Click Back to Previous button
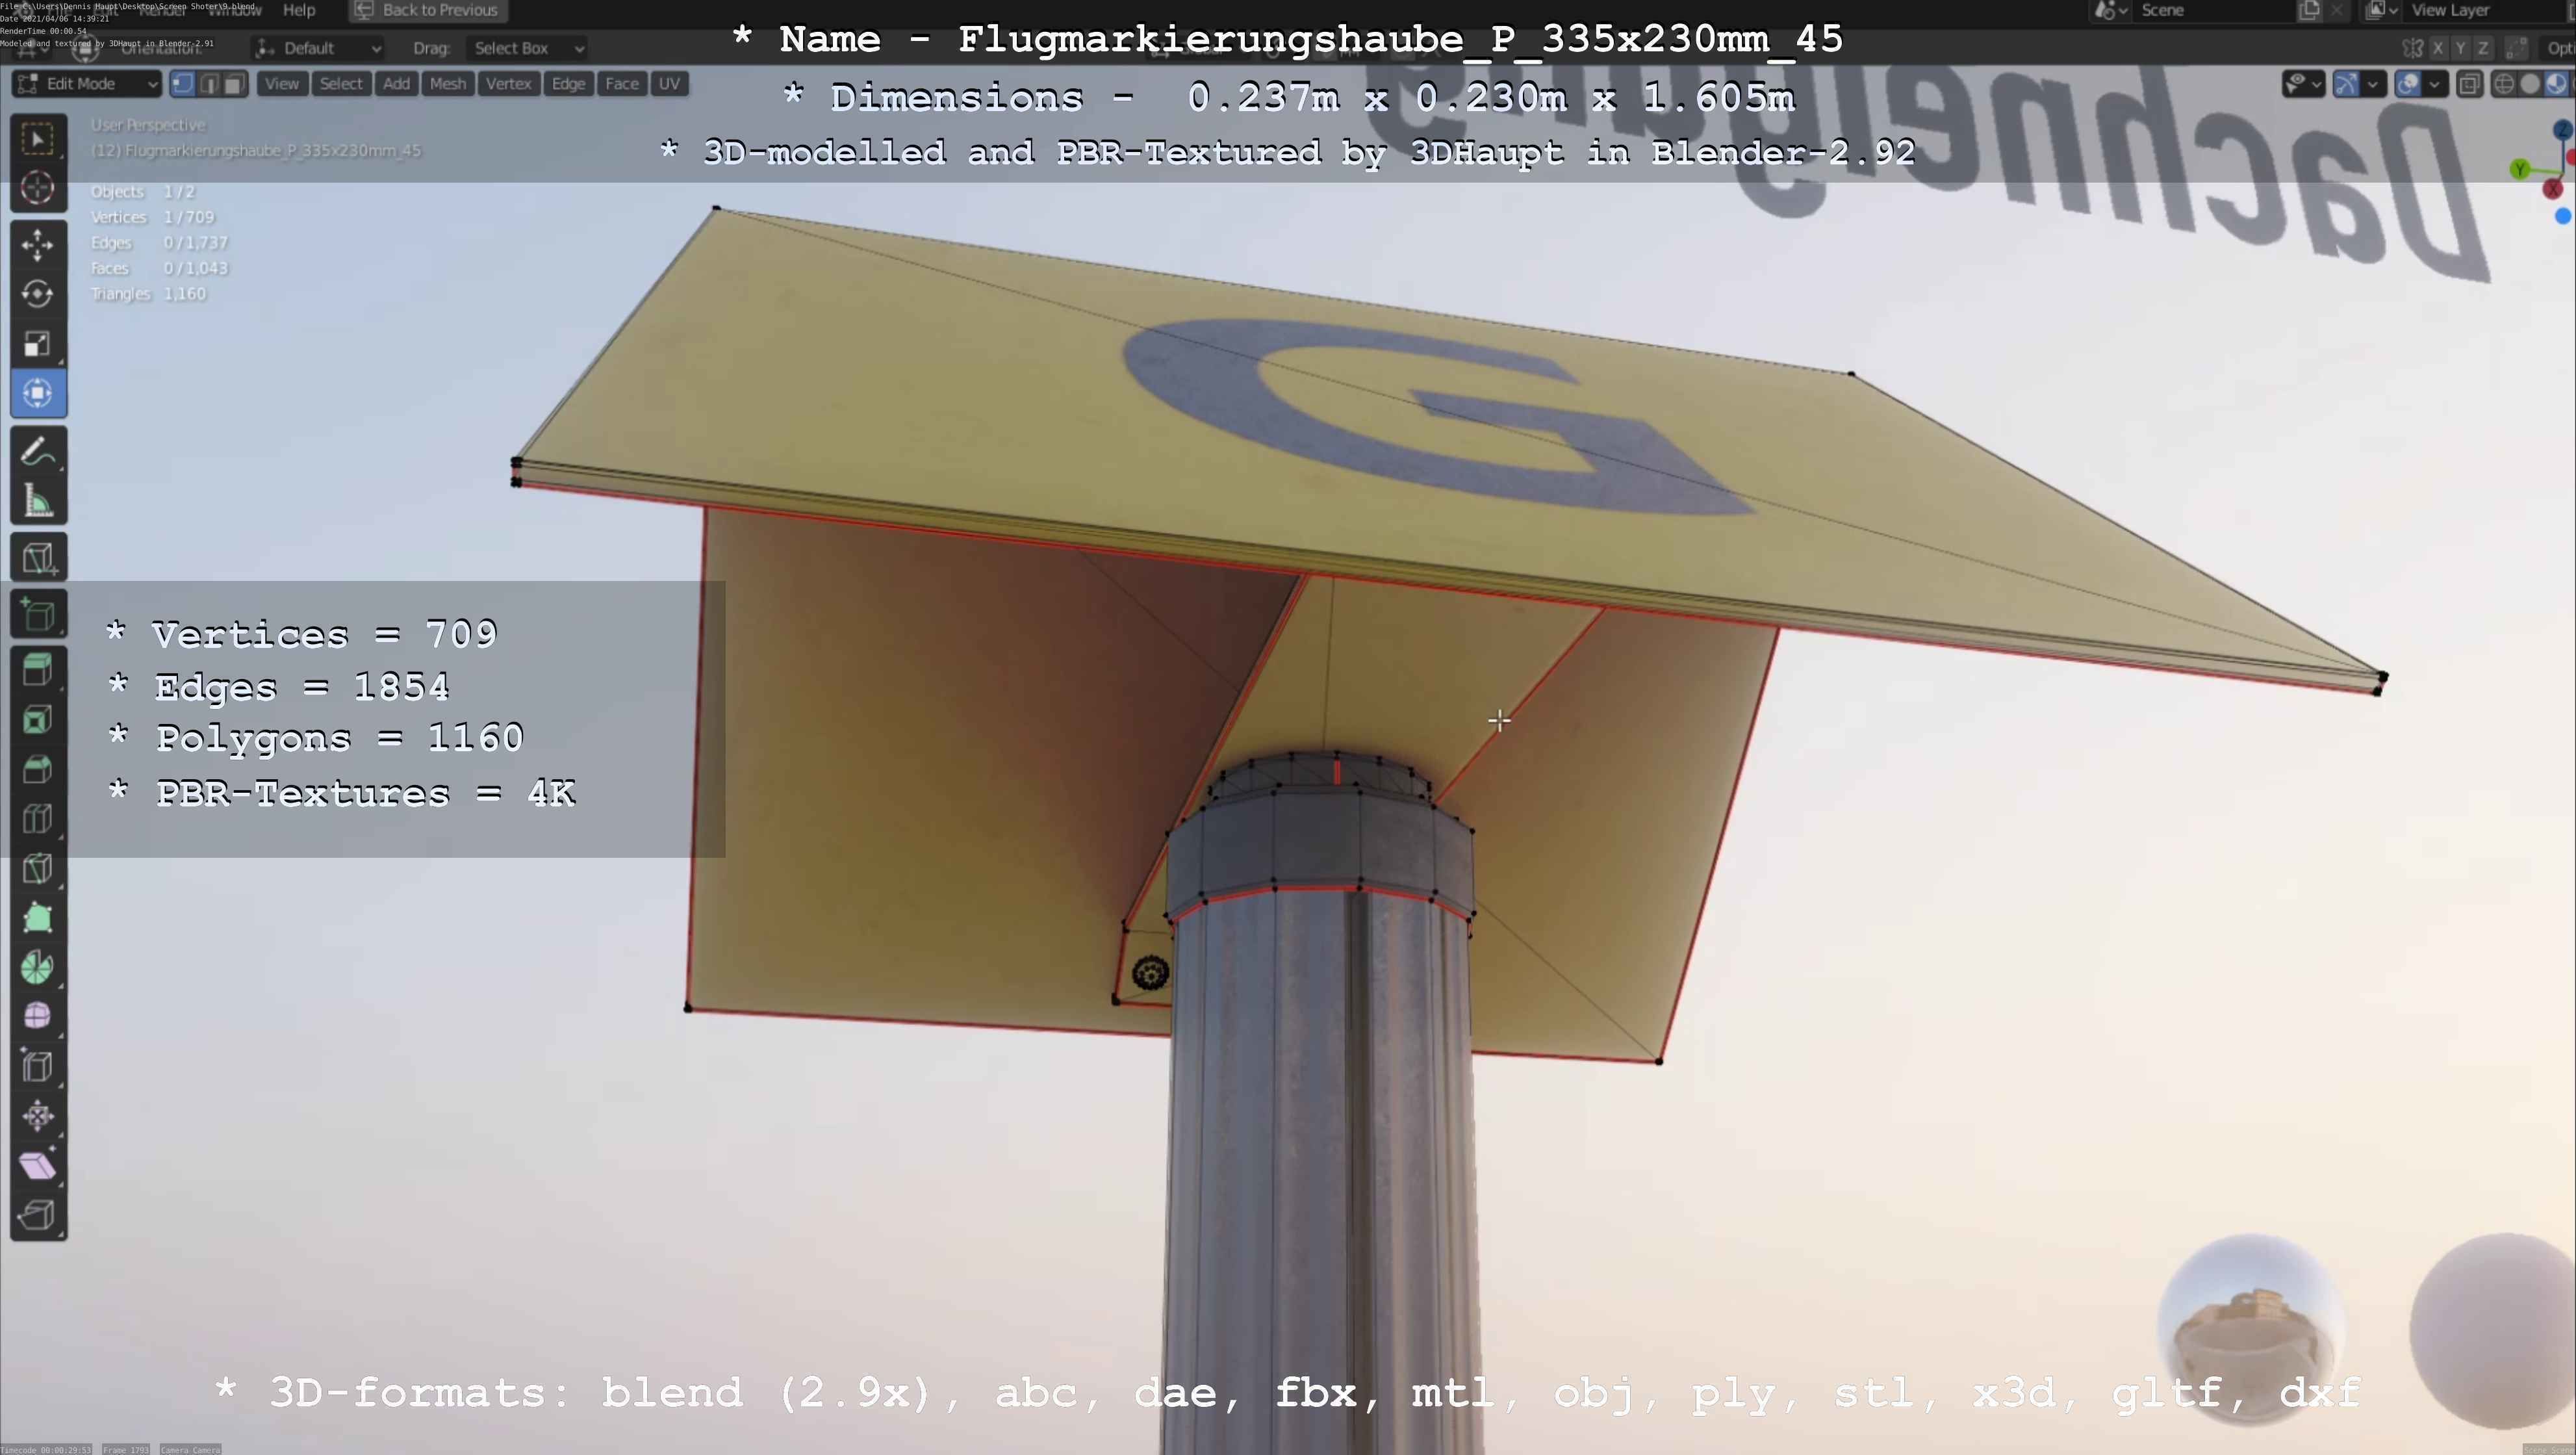The image size is (2576, 1455). (x=427, y=10)
